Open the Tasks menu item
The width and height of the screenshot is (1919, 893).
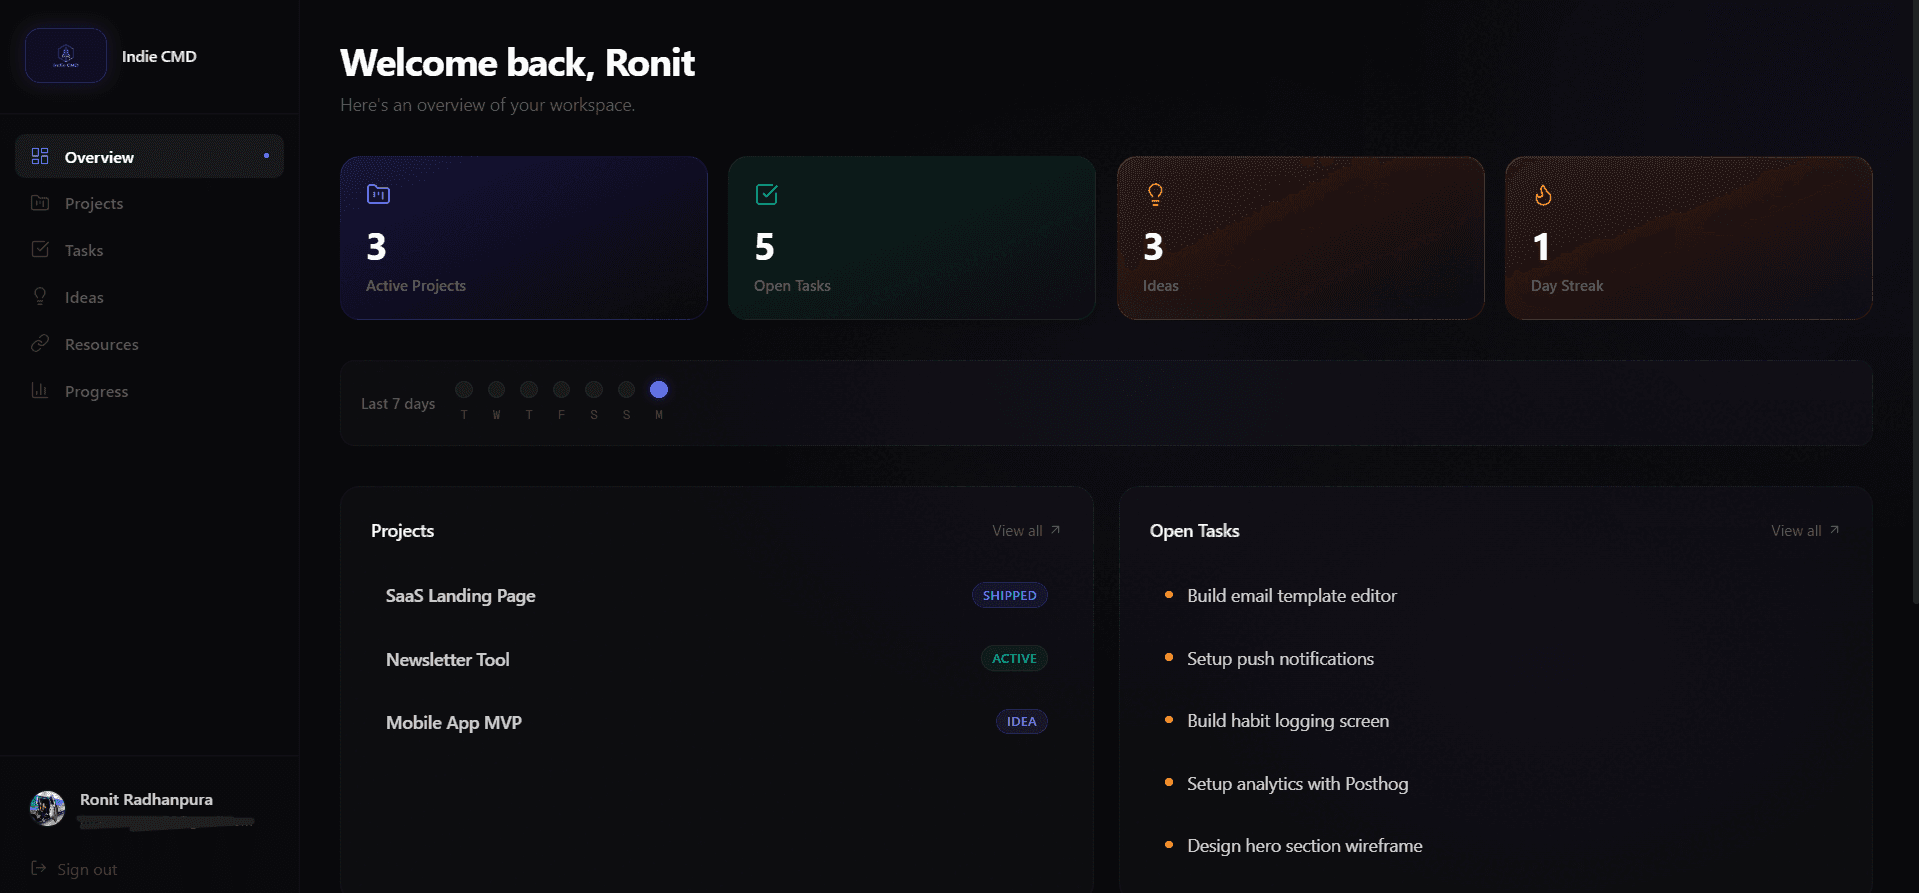pyautogui.click(x=84, y=250)
